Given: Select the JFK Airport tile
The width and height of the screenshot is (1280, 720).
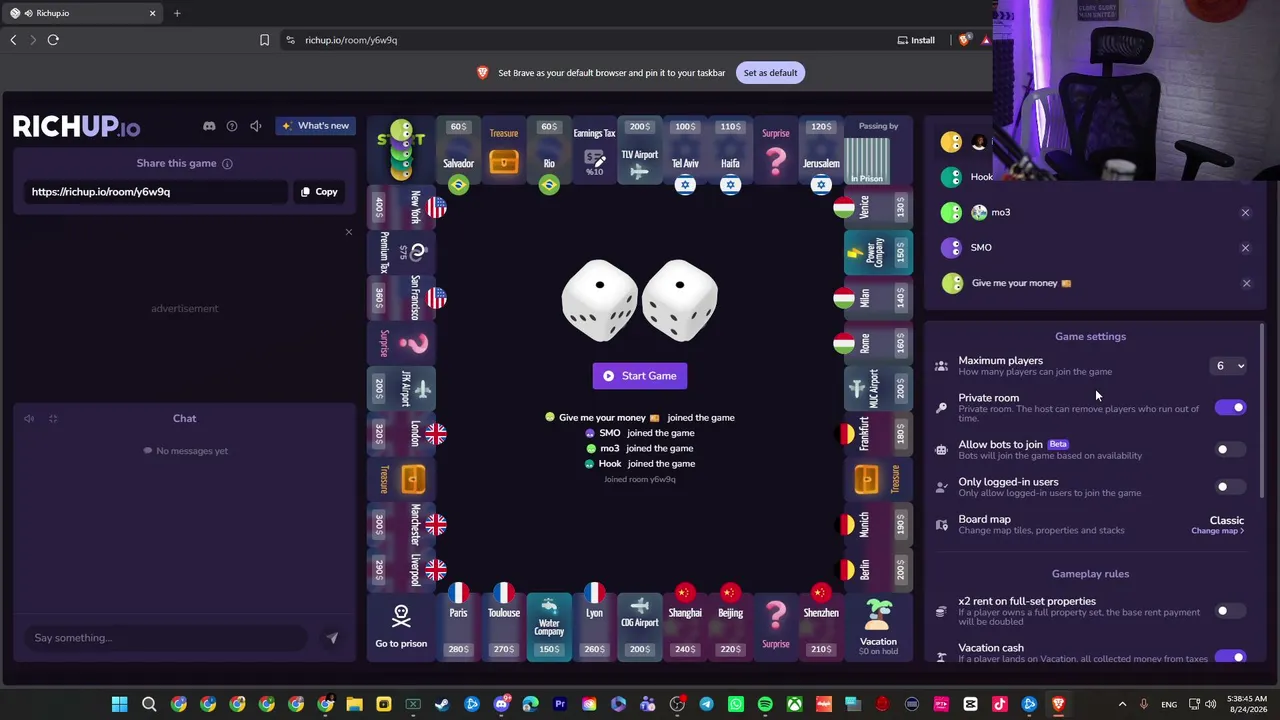Looking at the screenshot, I should click(401, 388).
